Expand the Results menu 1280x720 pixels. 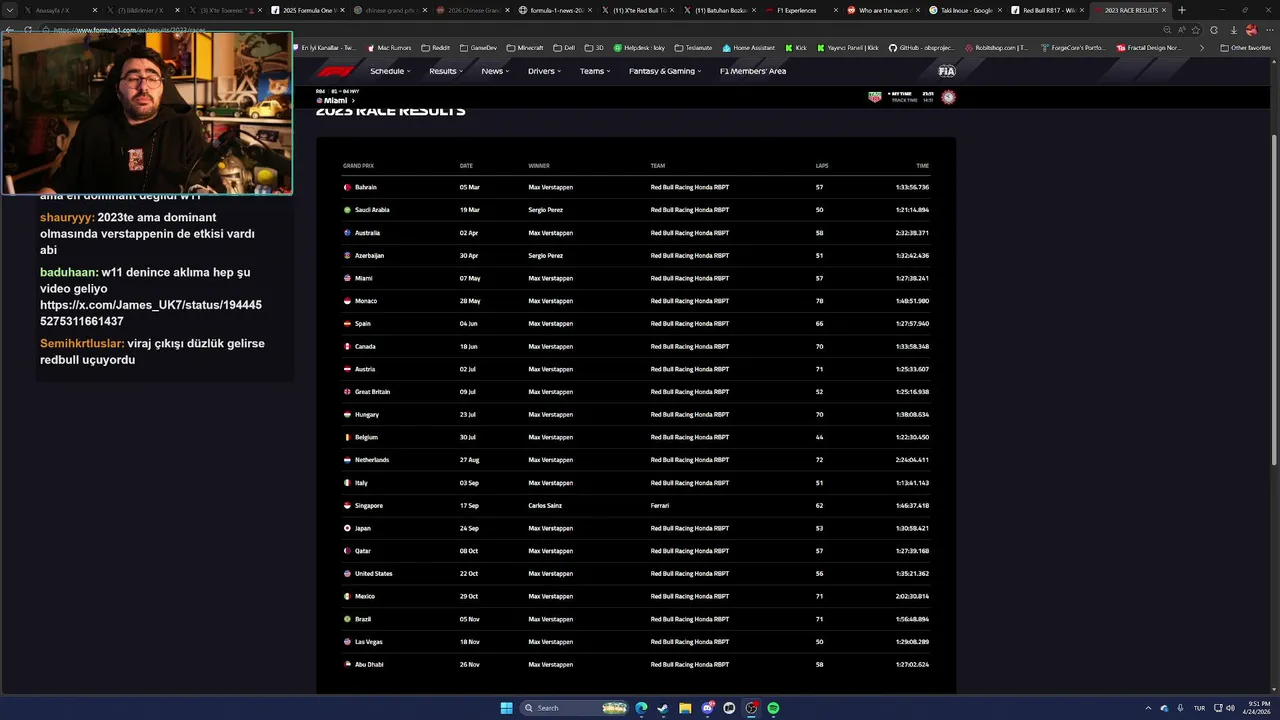click(446, 71)
